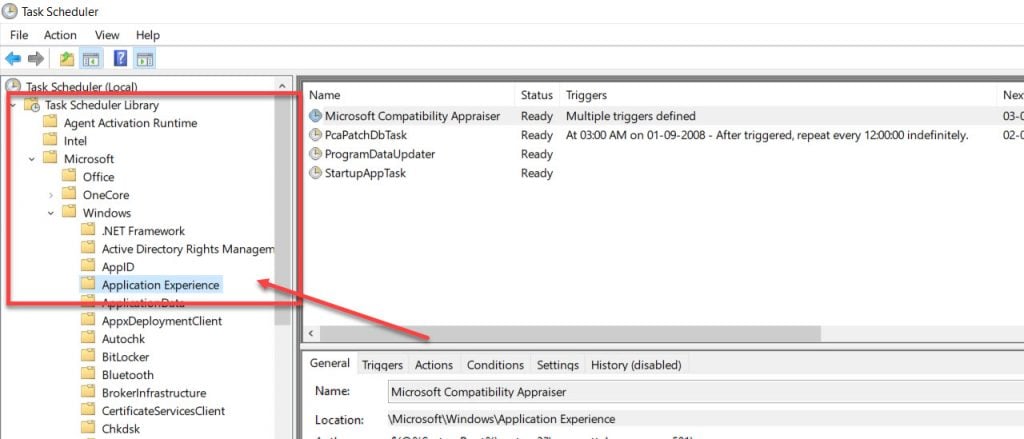Switch to the Conditions tab

495,365
